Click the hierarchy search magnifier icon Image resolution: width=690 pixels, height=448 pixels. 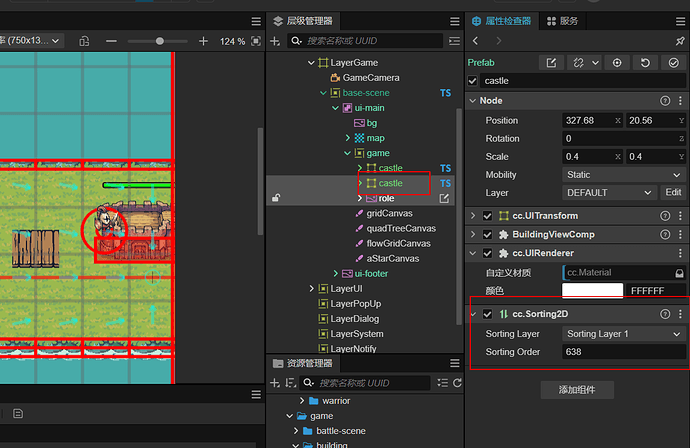297,41
